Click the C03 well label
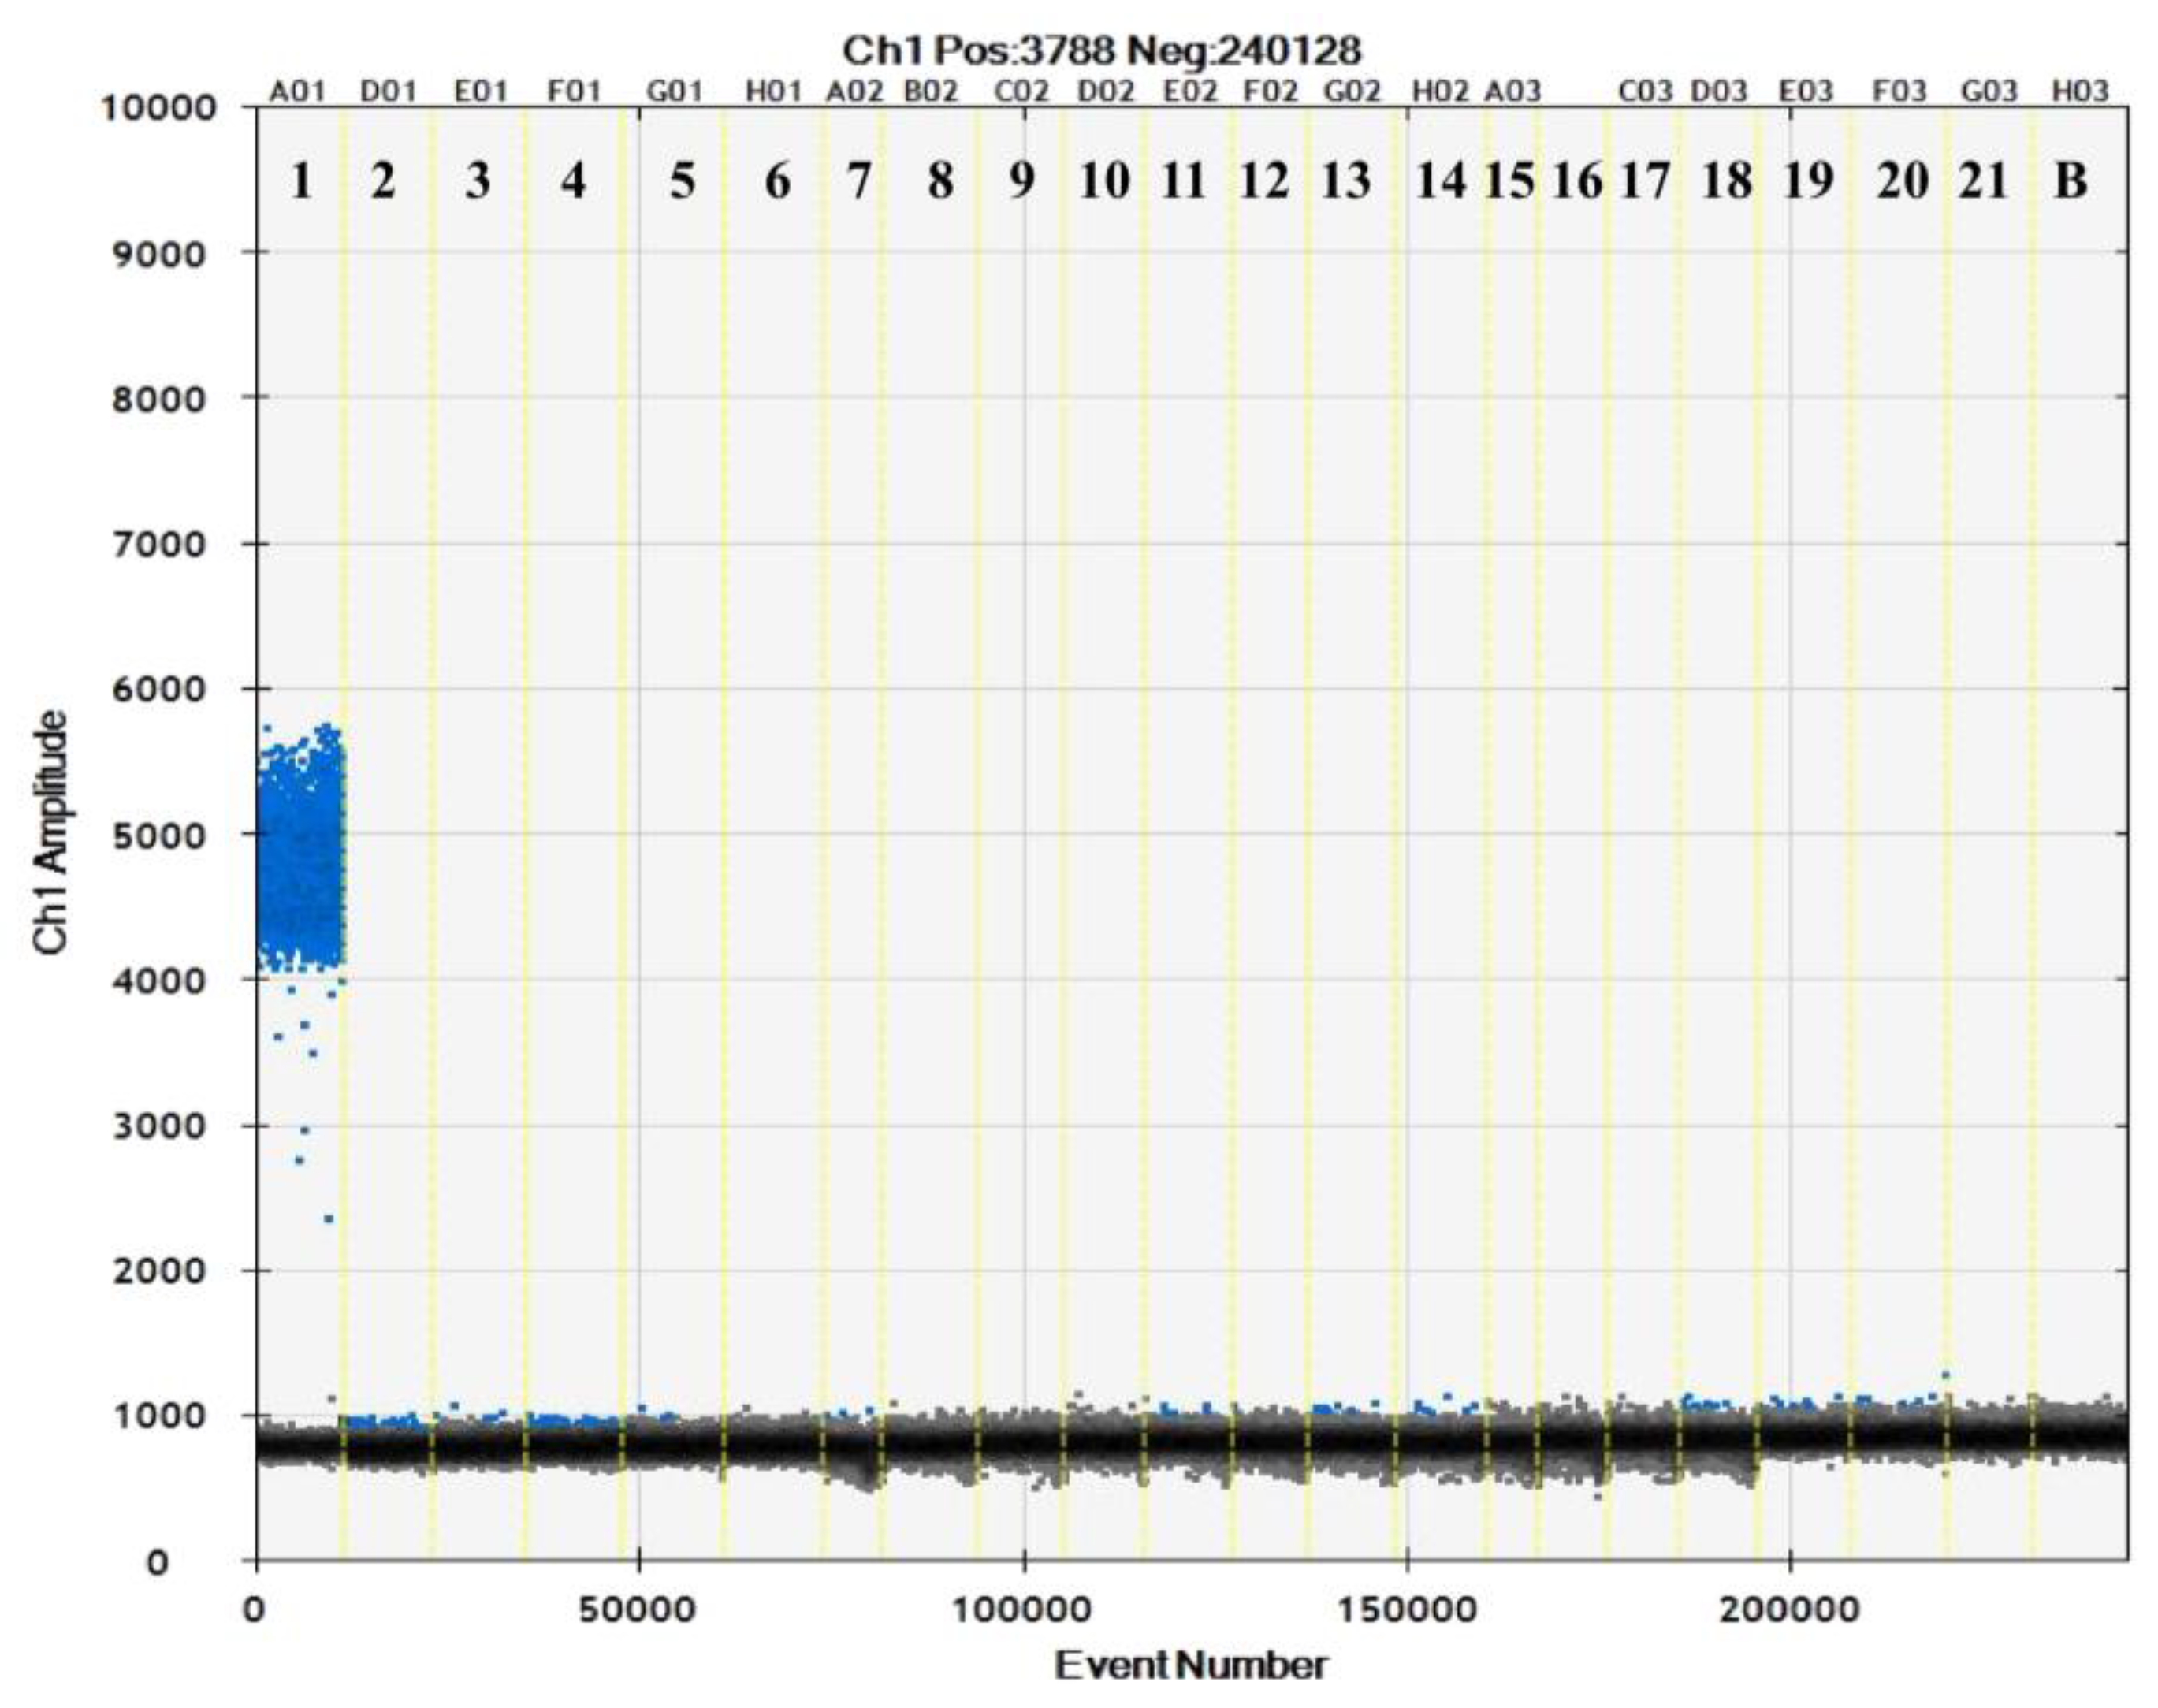Screen dimensions: 2158x1708 point(1646,92)
